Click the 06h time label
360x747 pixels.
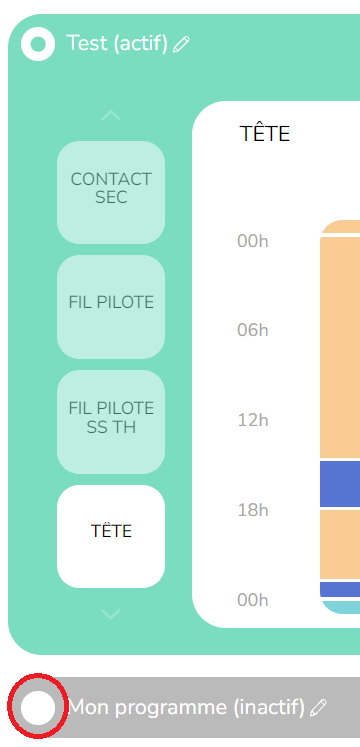(253, 330)
